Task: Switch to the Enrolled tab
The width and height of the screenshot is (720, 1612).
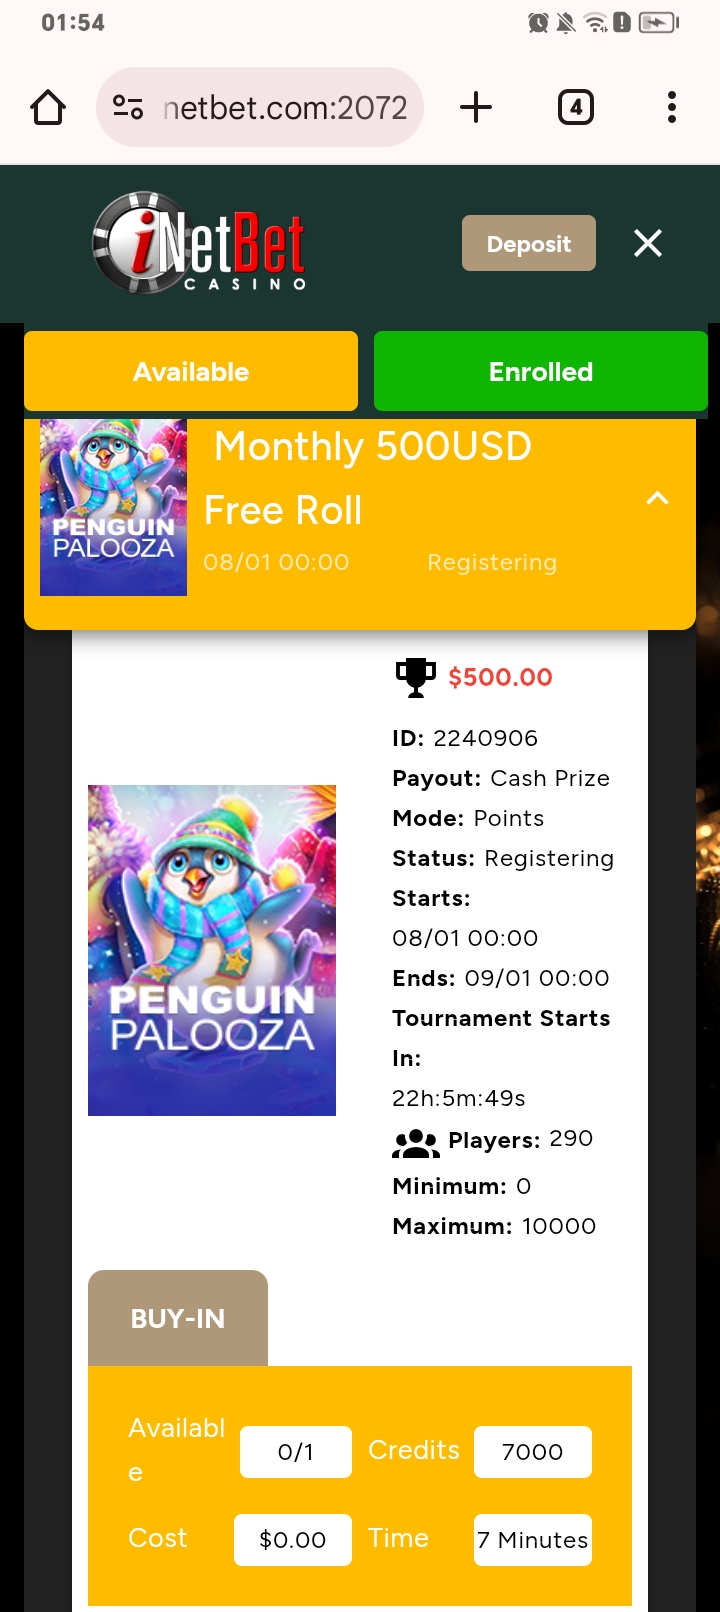Action: point(541,371)
